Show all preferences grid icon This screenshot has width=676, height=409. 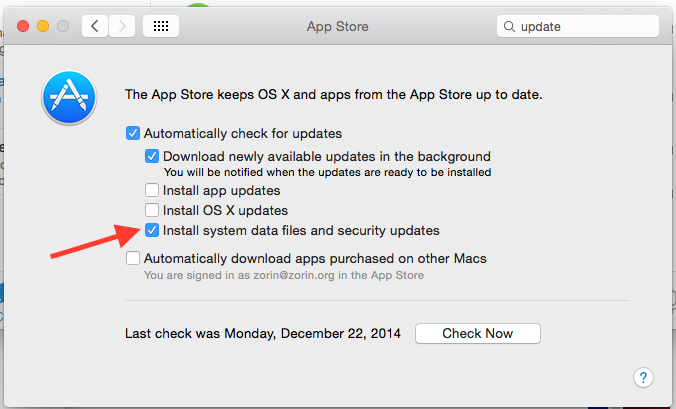[161, 27]
